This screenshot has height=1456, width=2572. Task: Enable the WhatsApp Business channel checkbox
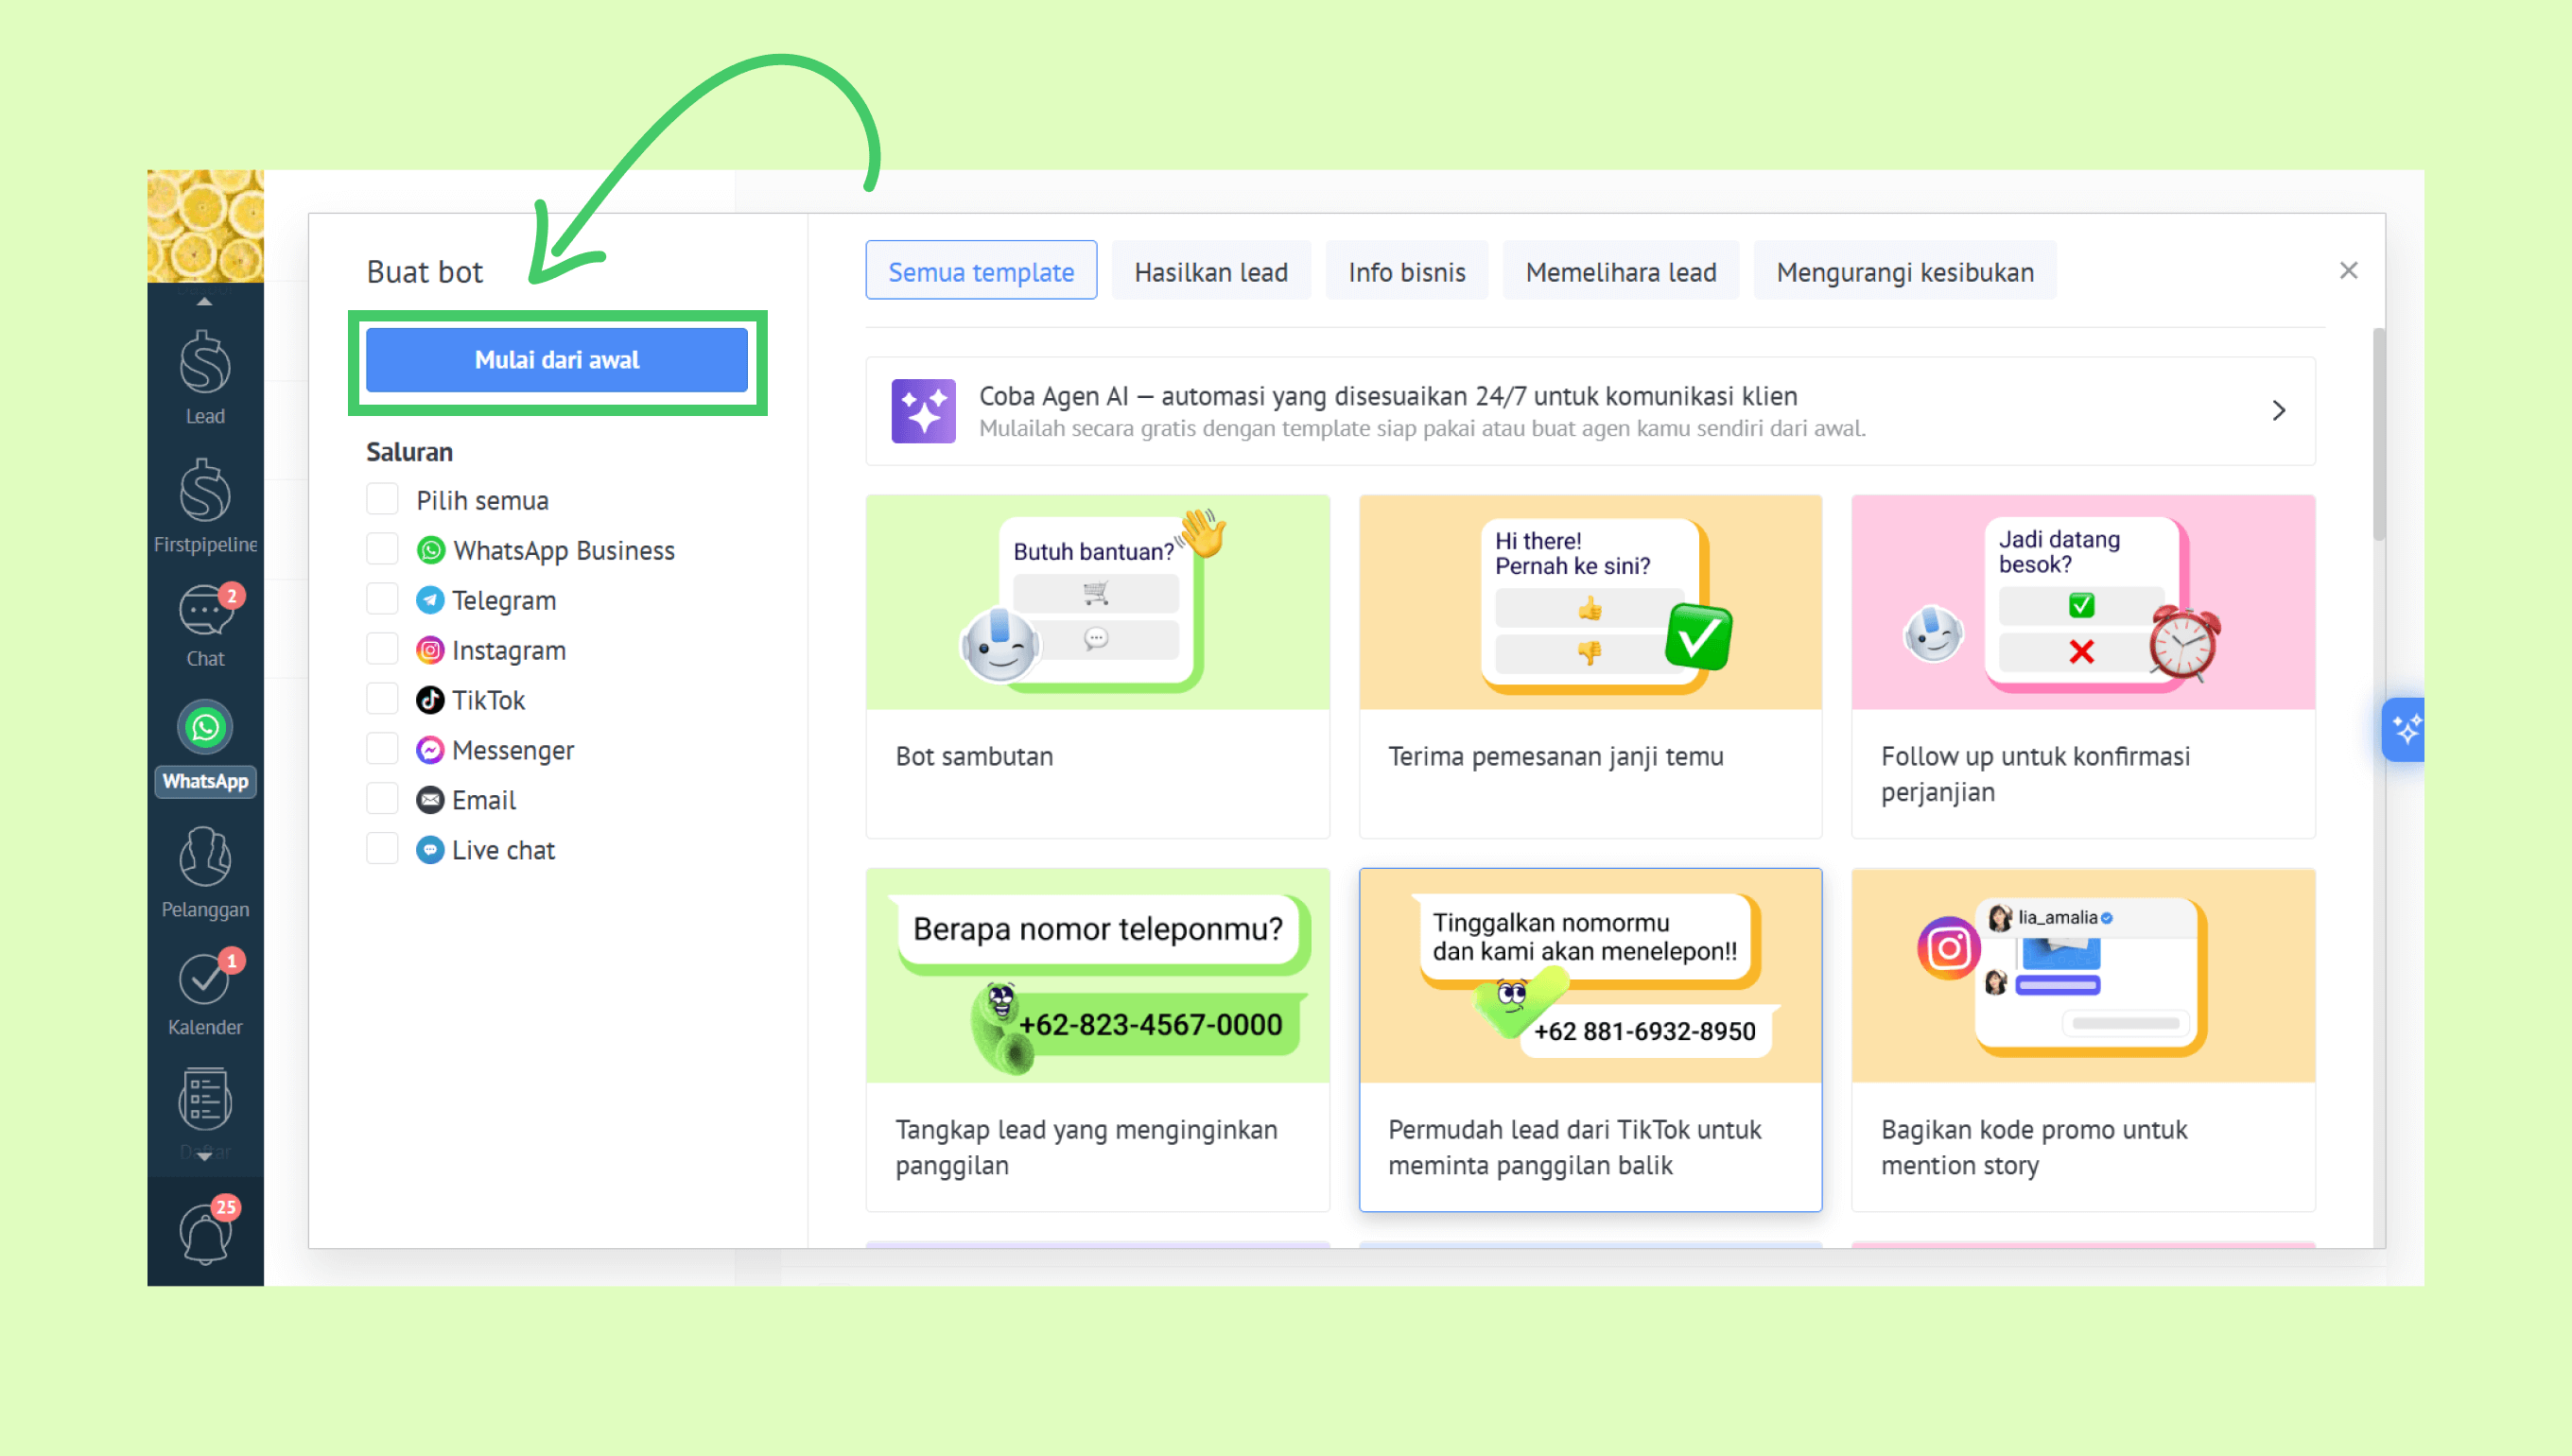coord(382,549)
